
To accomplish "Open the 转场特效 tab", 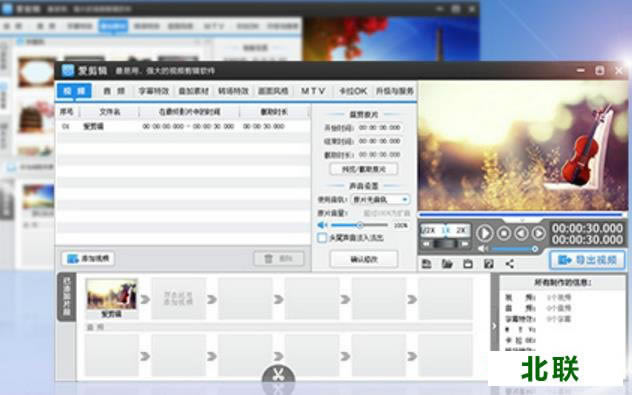I will 233,91.
